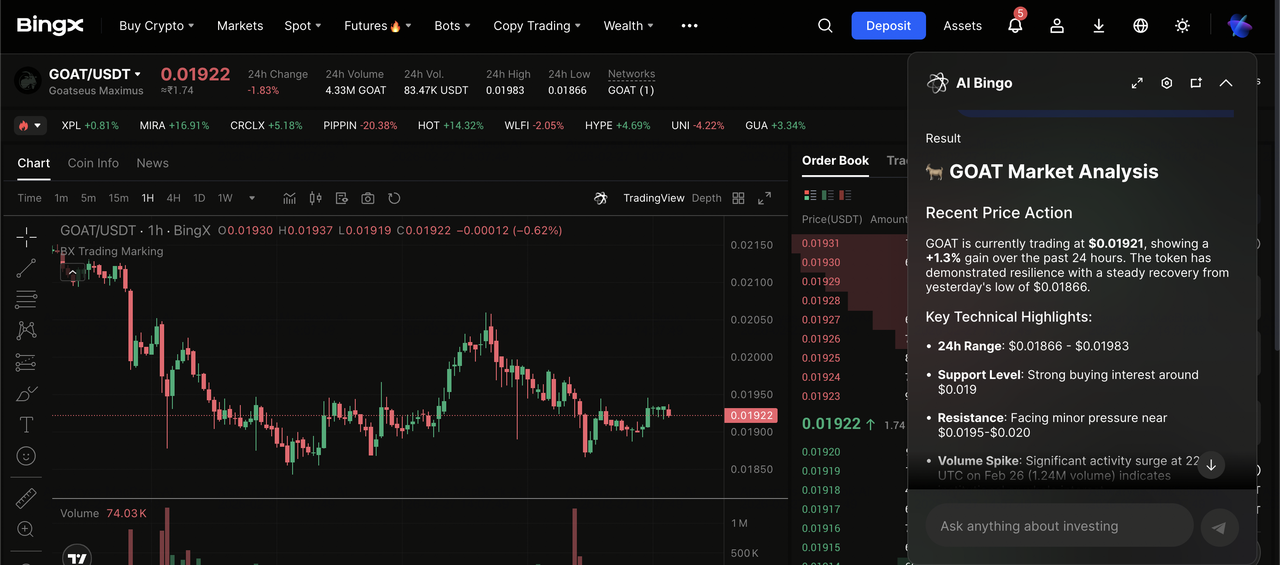Switch to the Coin Info tab
Image resolution: width=1280 pixels, height=565 pixels.
click(93, 163)
